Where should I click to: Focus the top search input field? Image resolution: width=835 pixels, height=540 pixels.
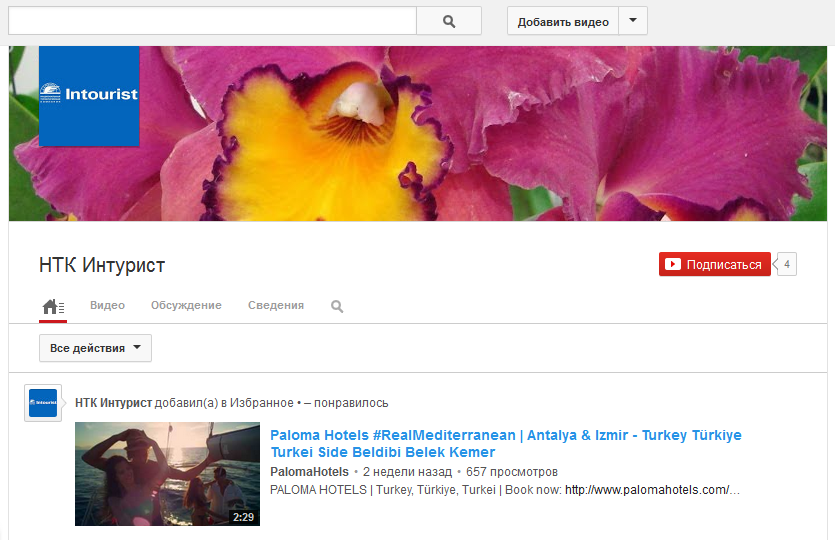point(212,21)
